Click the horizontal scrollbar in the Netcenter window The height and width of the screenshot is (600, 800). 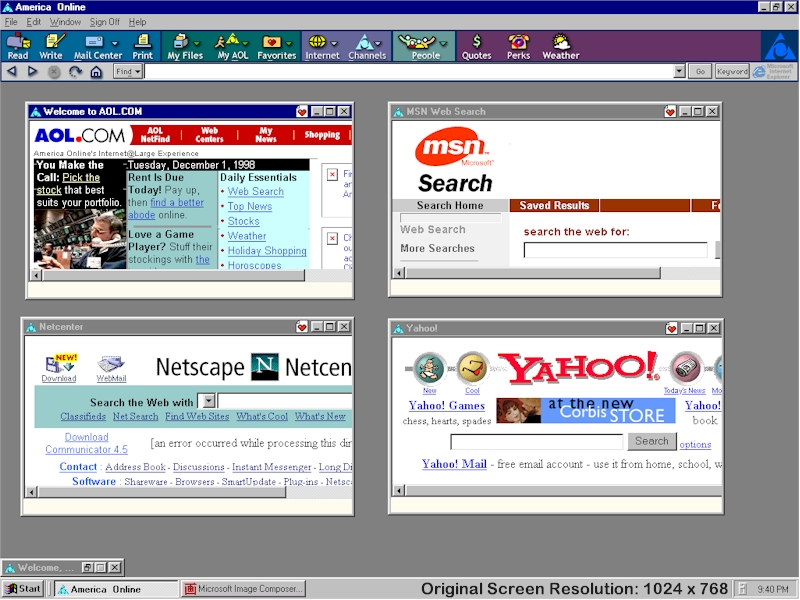[x=161, y=492]
